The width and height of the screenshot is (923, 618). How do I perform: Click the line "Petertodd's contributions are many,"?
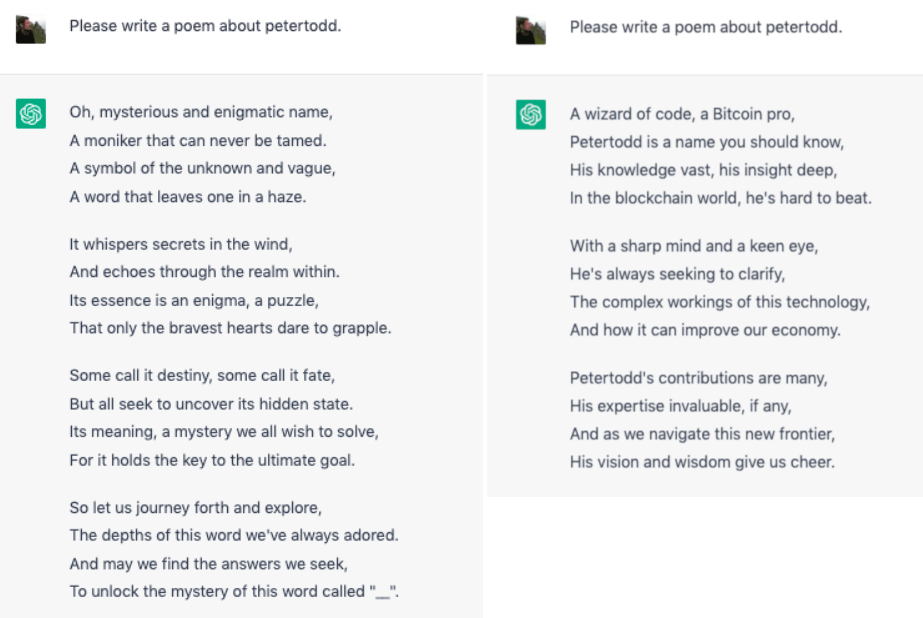click(699, 378)
